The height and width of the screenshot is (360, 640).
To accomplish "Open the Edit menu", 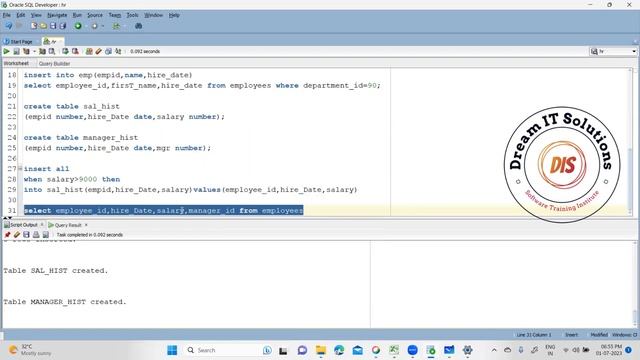I will (21, 15).
